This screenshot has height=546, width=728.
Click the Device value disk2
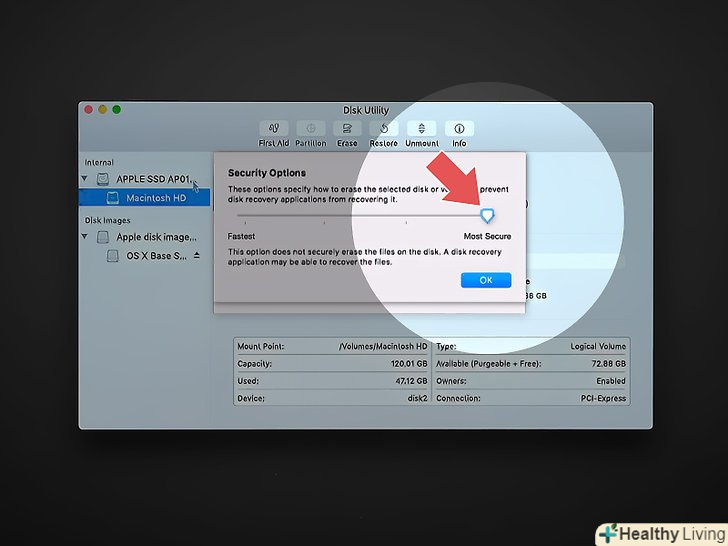pyautogui.click(x=417, y=398)
